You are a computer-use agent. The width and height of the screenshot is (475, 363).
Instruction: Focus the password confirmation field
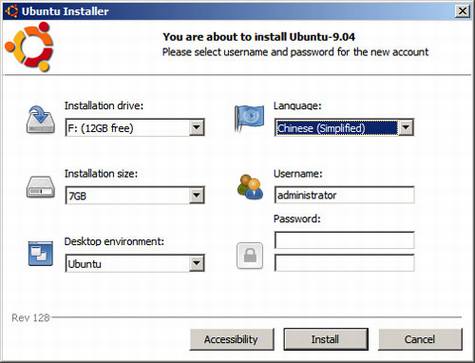[x=344, y=263]
